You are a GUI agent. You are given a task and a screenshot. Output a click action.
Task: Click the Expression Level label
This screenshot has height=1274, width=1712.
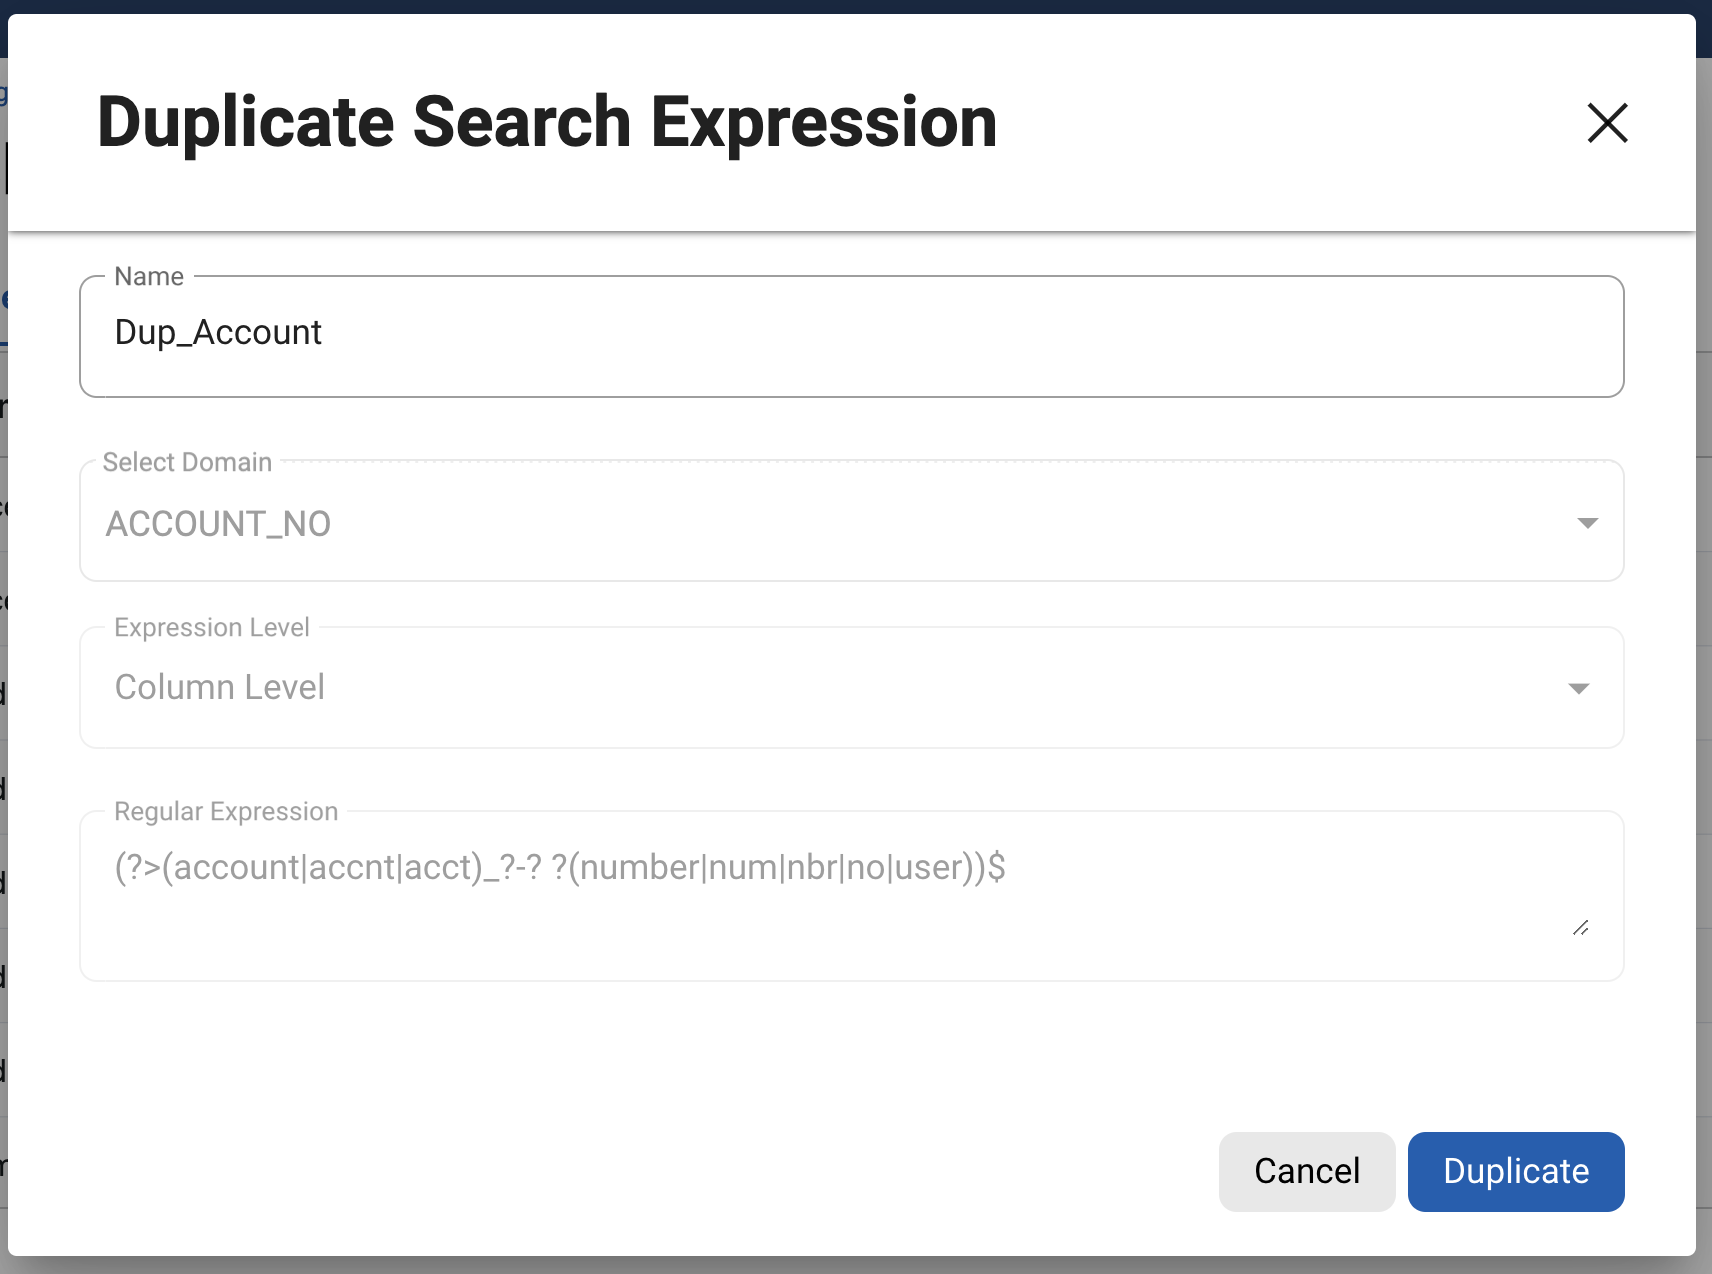[x=212, y=627]
